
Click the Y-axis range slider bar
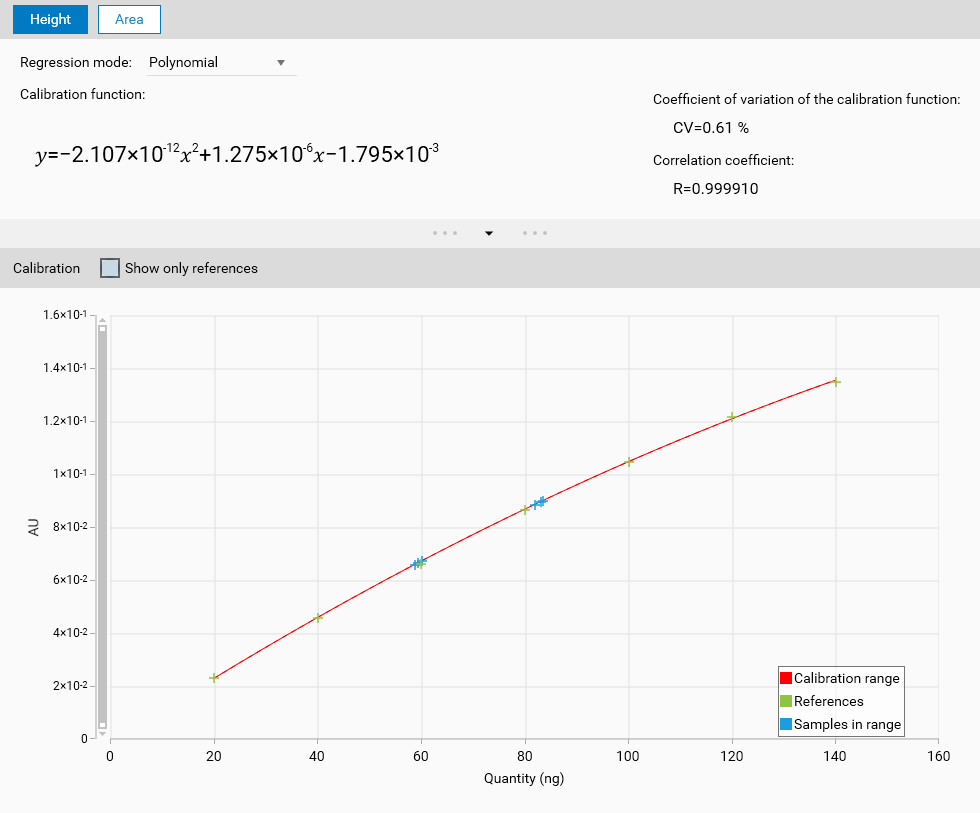tap(102, 526)
